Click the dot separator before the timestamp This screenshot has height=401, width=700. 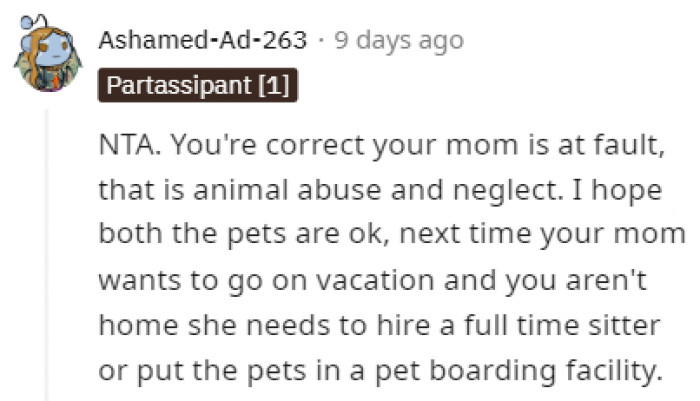(319, 41)
